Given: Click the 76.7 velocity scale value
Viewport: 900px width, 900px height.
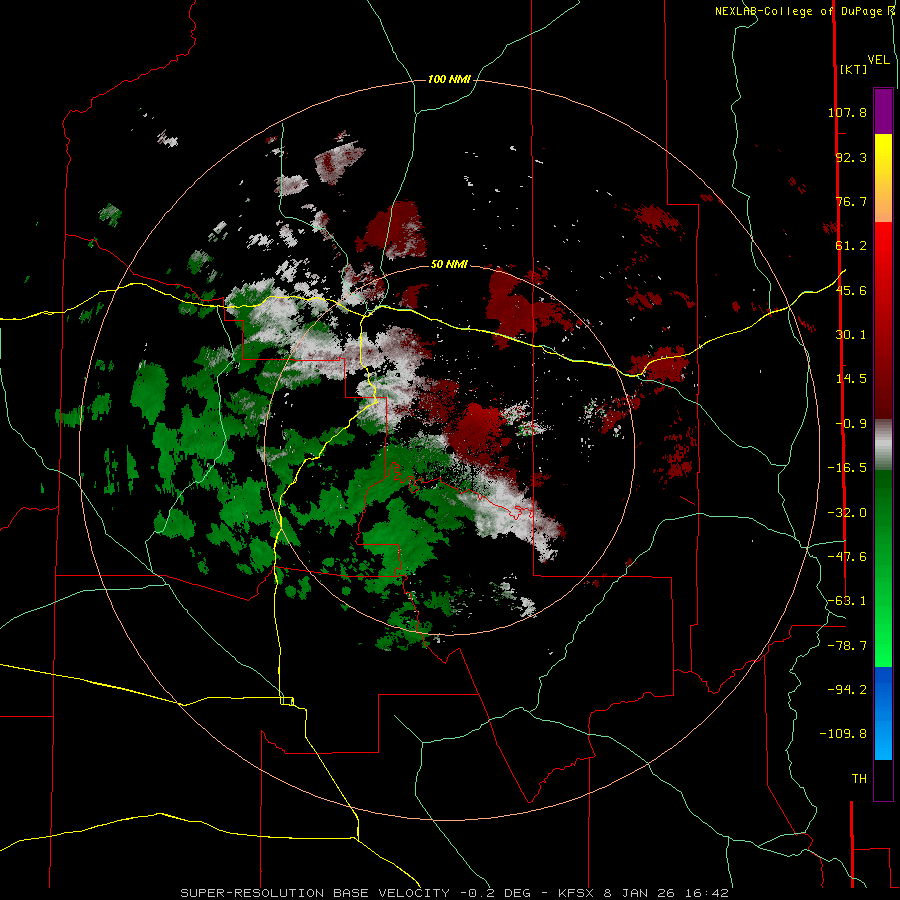Looking at the screenshot, I should click(851, 201).
